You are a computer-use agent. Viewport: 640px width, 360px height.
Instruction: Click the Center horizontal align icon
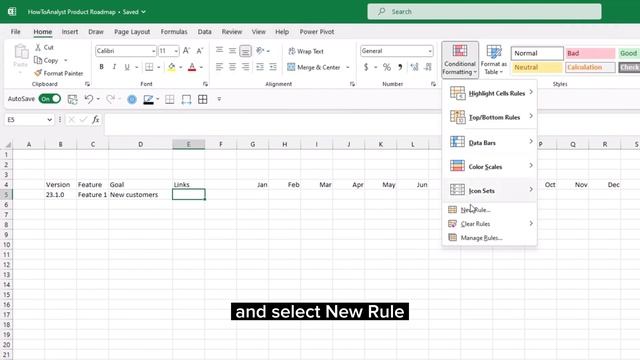tap(232, 67)
